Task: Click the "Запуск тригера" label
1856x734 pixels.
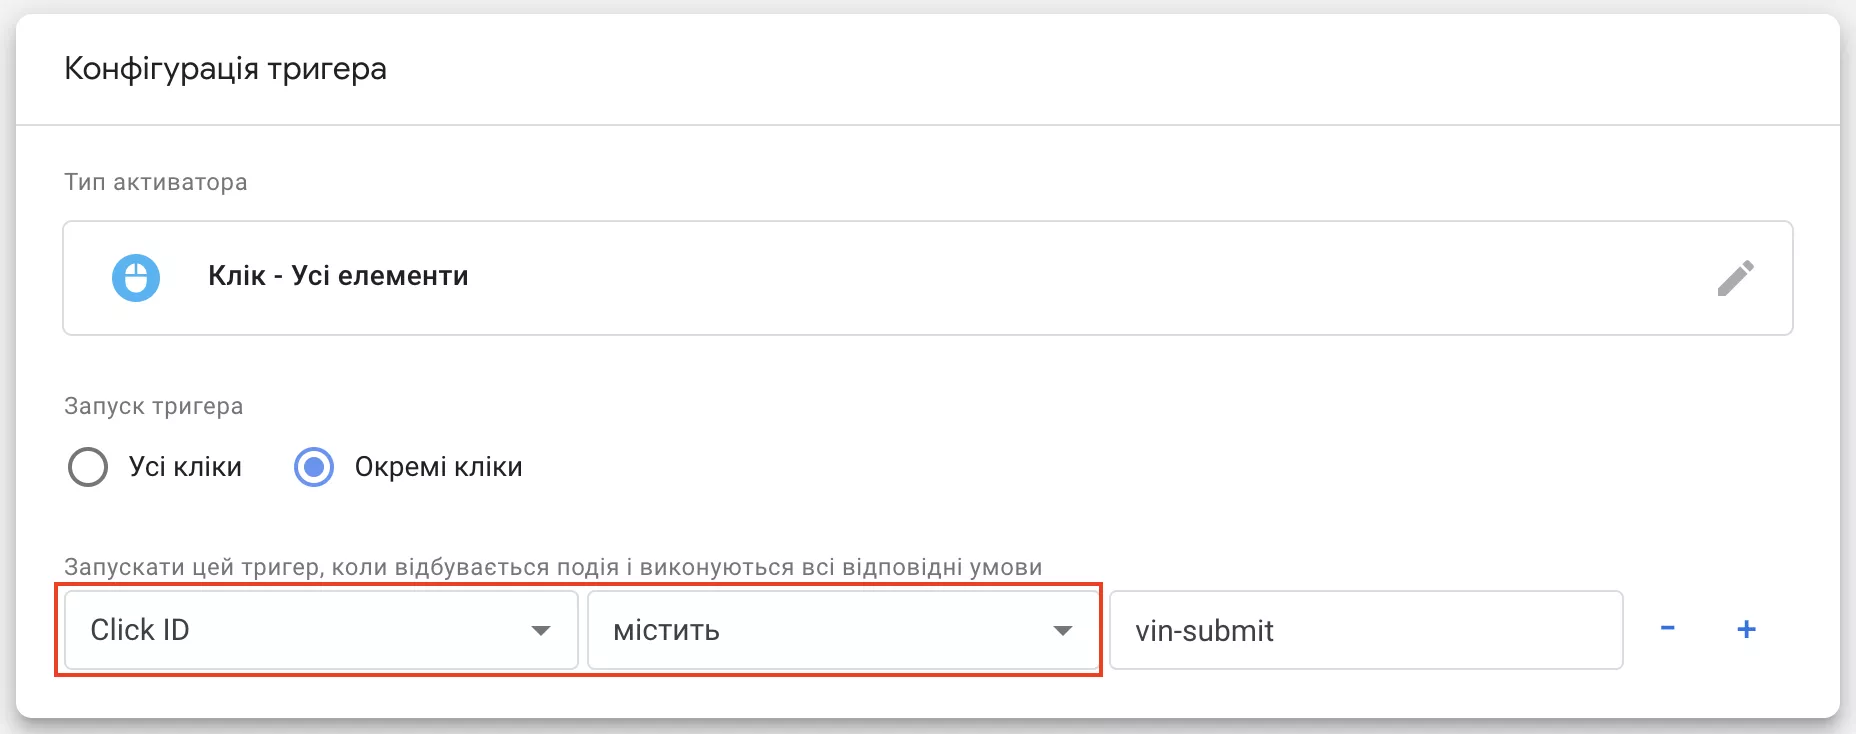Action: point(154,407)
